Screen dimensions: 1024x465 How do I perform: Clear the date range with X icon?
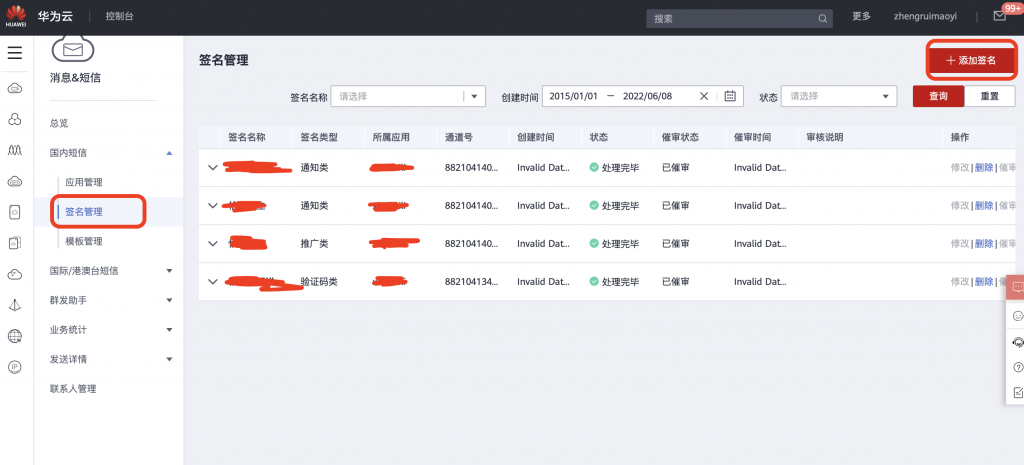(x=704, y=96)
